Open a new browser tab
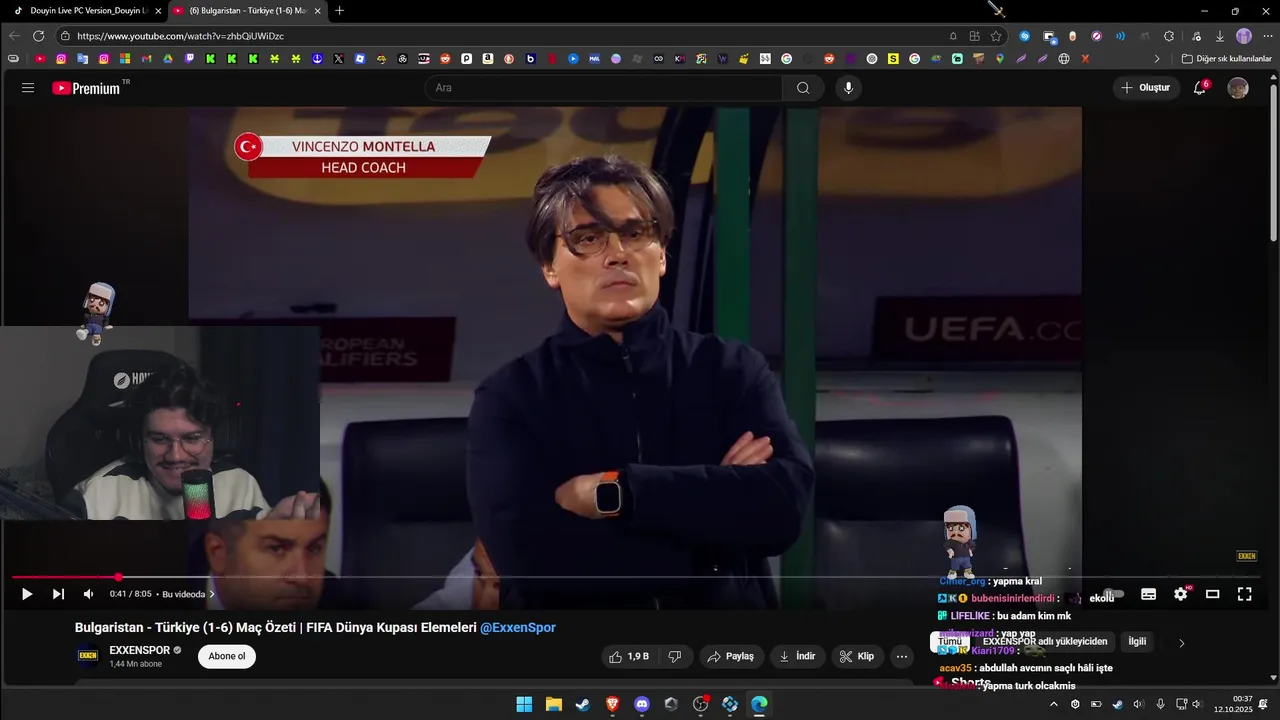1280x720 pixels. click(339, 10)
